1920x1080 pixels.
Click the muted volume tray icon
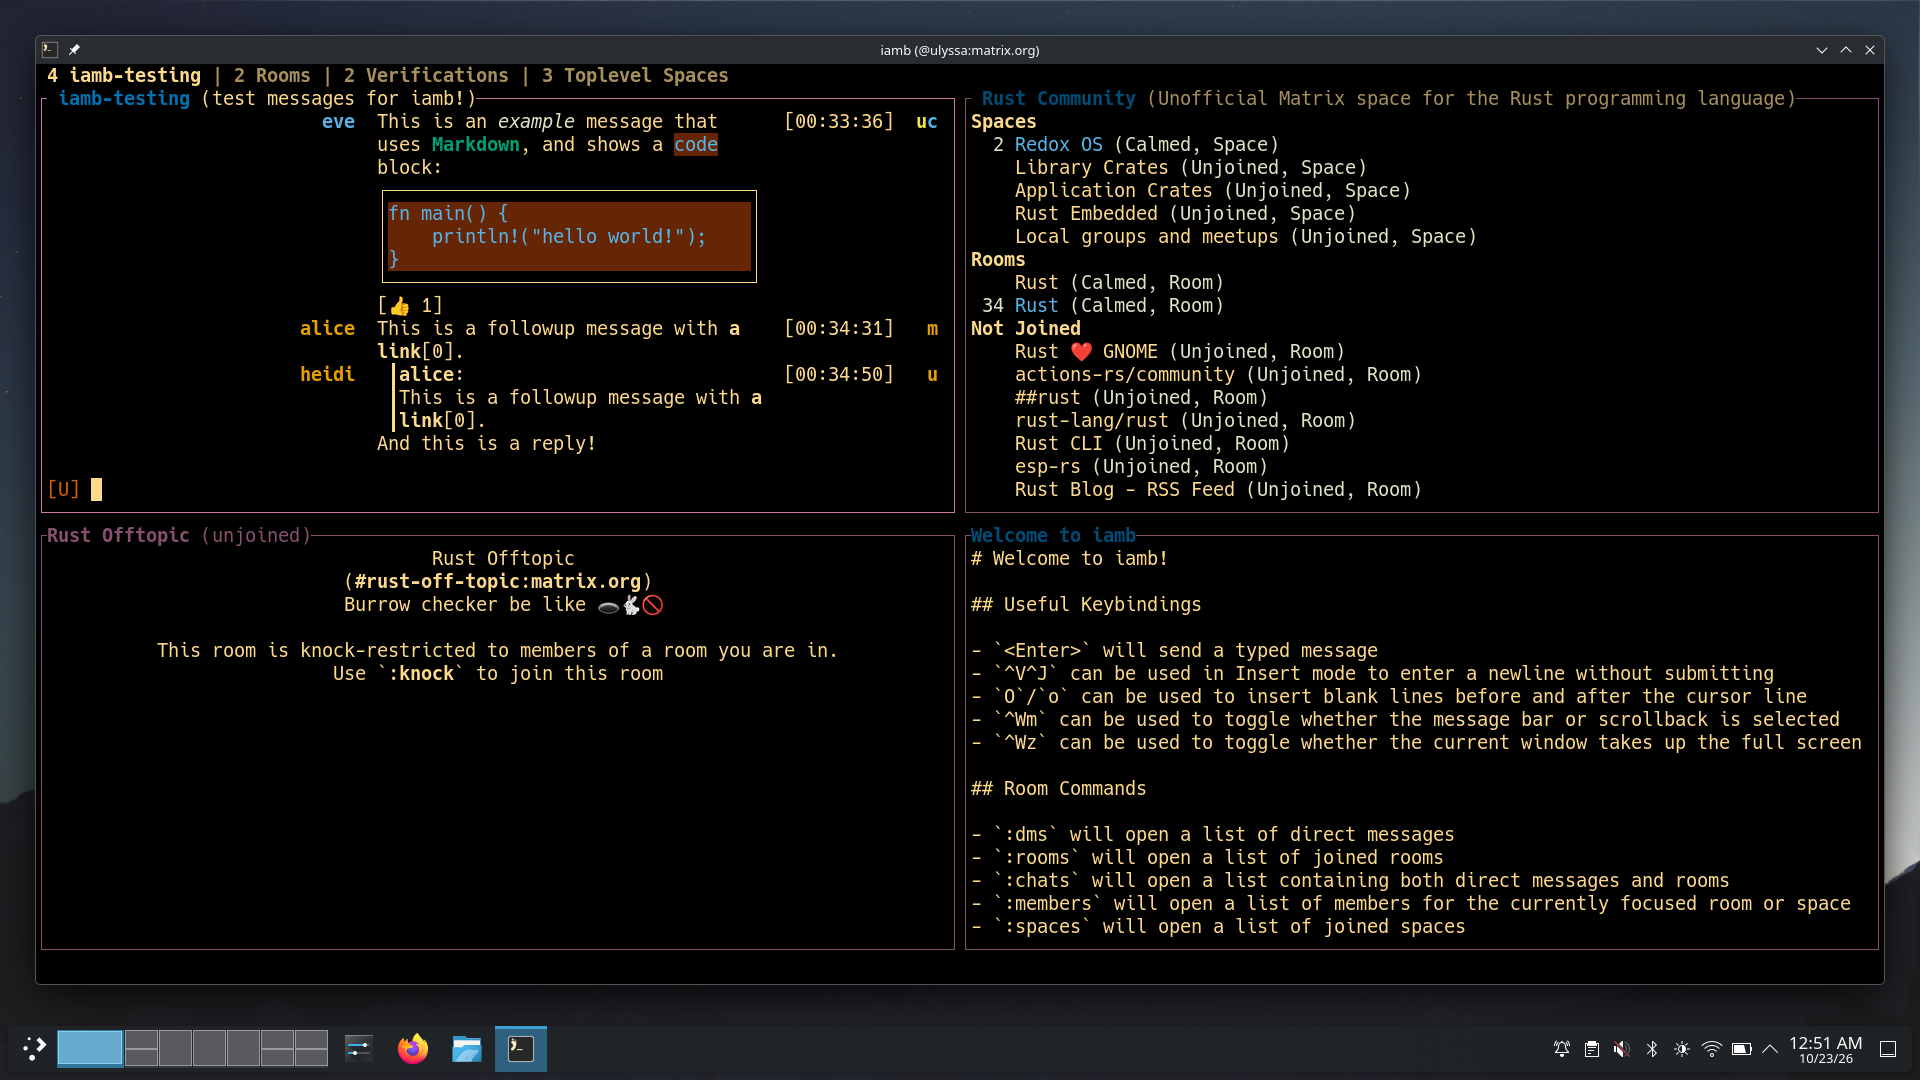1622,1049
